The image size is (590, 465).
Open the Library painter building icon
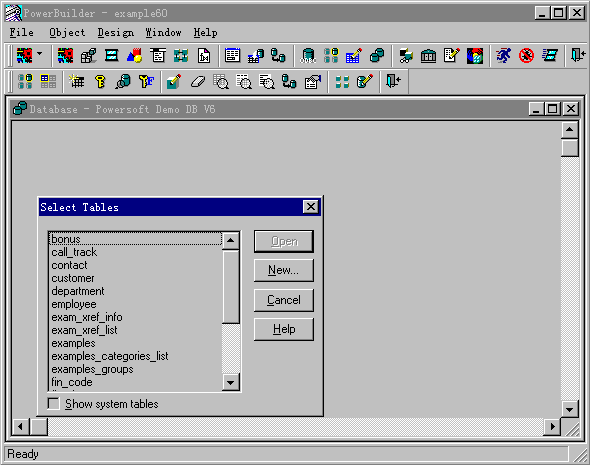point(429,56)
